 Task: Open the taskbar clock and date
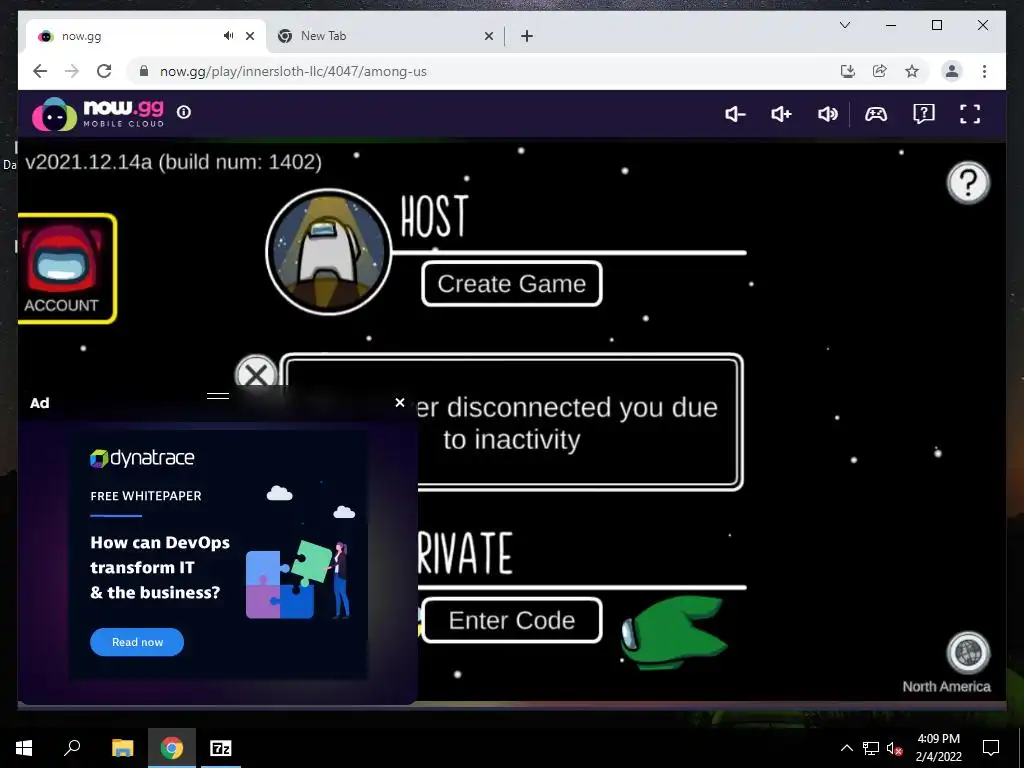[x=938, y=748]
